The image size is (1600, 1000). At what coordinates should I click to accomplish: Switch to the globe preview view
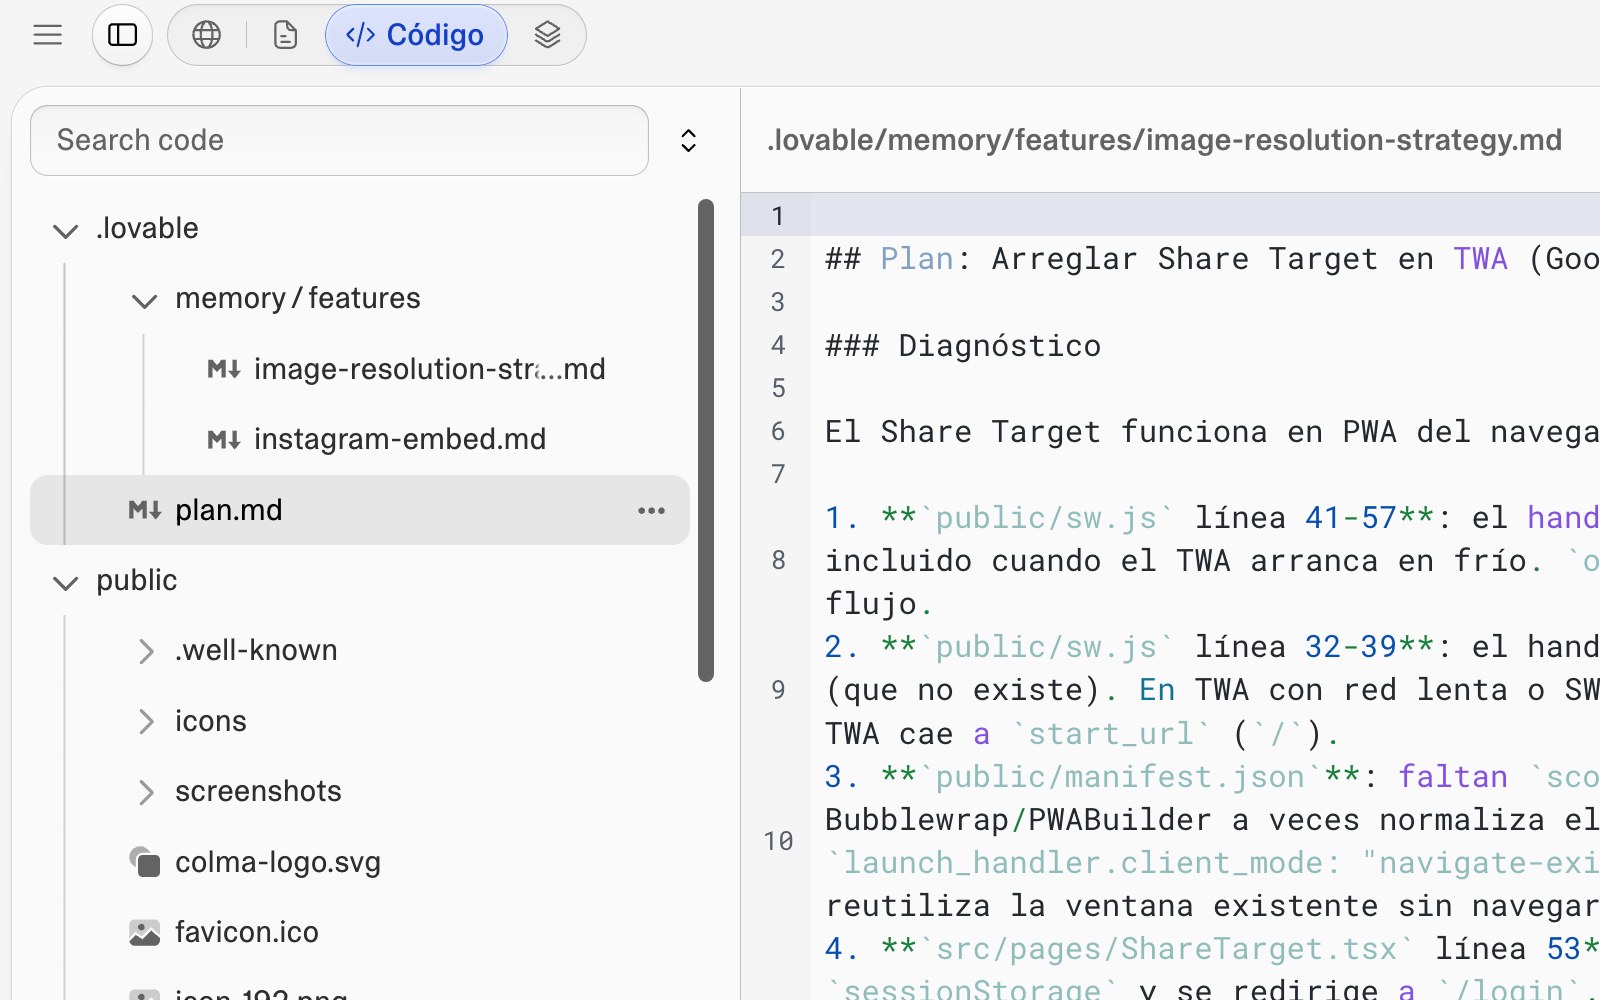[207, 35]
